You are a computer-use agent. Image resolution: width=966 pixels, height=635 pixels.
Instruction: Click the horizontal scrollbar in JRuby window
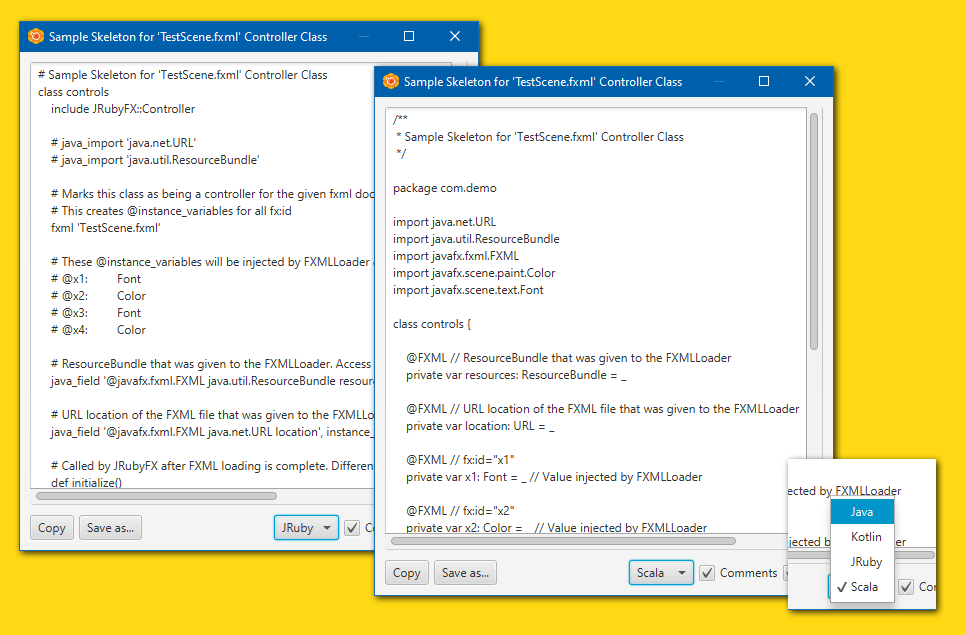tap(156, 496)
